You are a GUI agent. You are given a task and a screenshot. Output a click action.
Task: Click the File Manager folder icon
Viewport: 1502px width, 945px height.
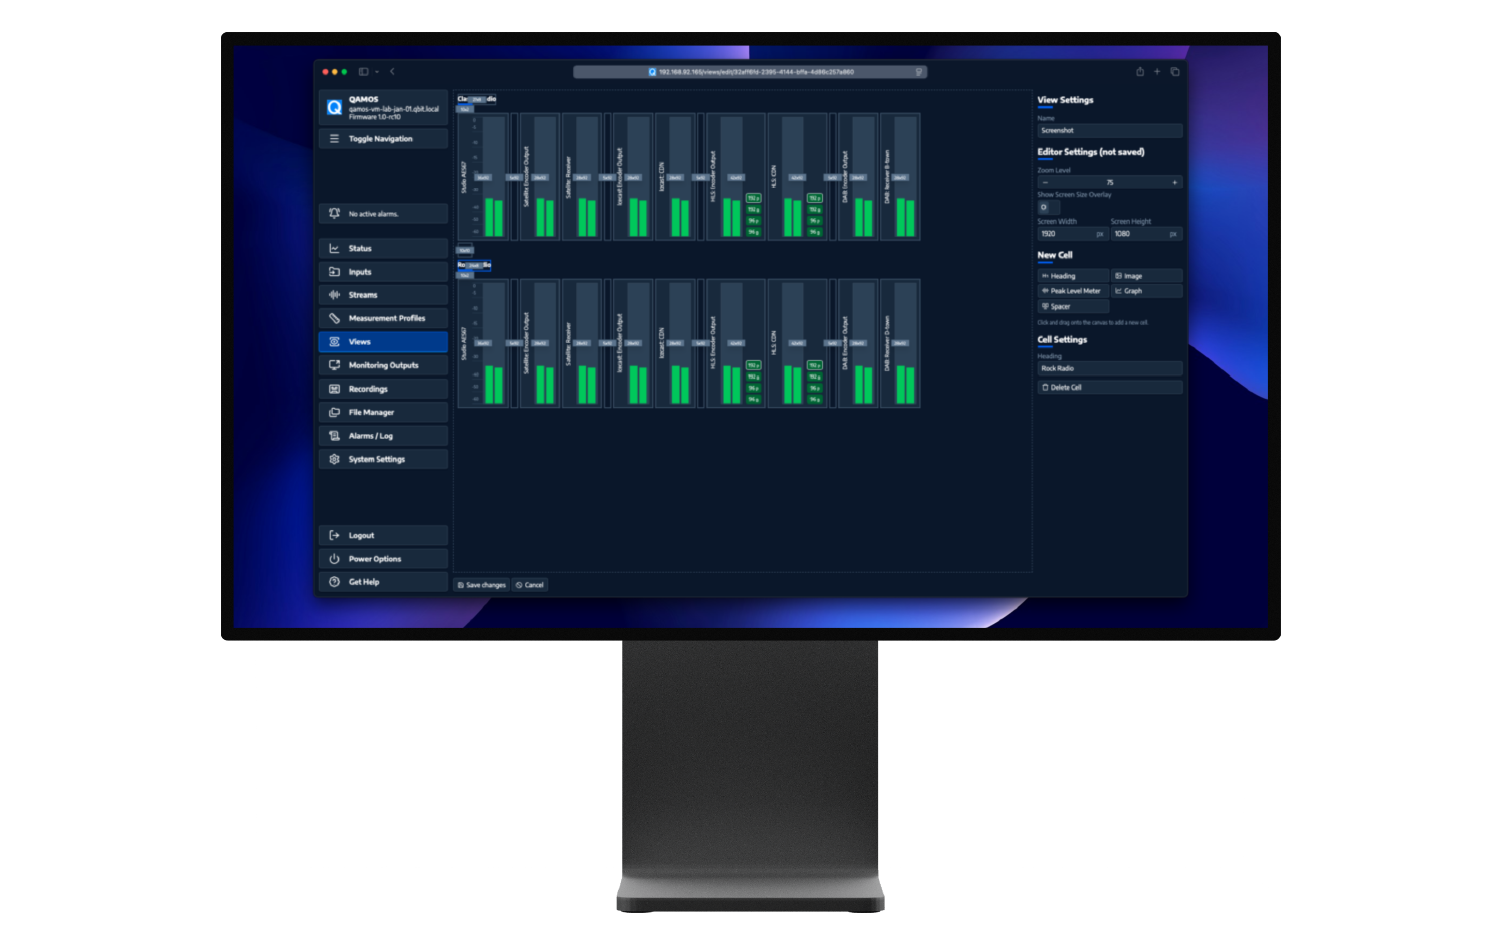[x=334, y=411]
